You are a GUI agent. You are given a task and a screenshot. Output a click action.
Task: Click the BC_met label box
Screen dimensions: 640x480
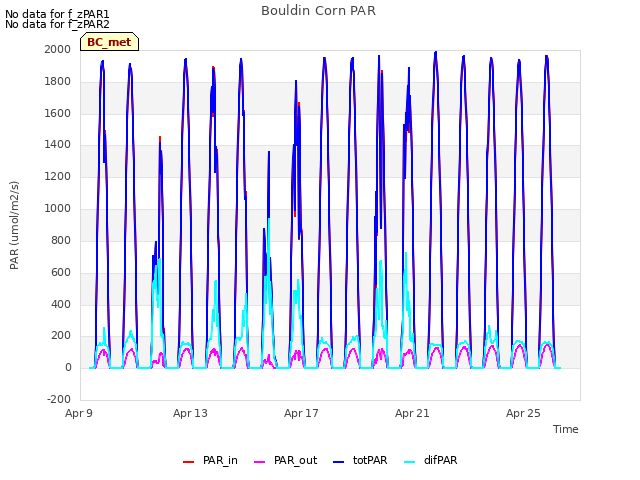[x=109, y=42]
